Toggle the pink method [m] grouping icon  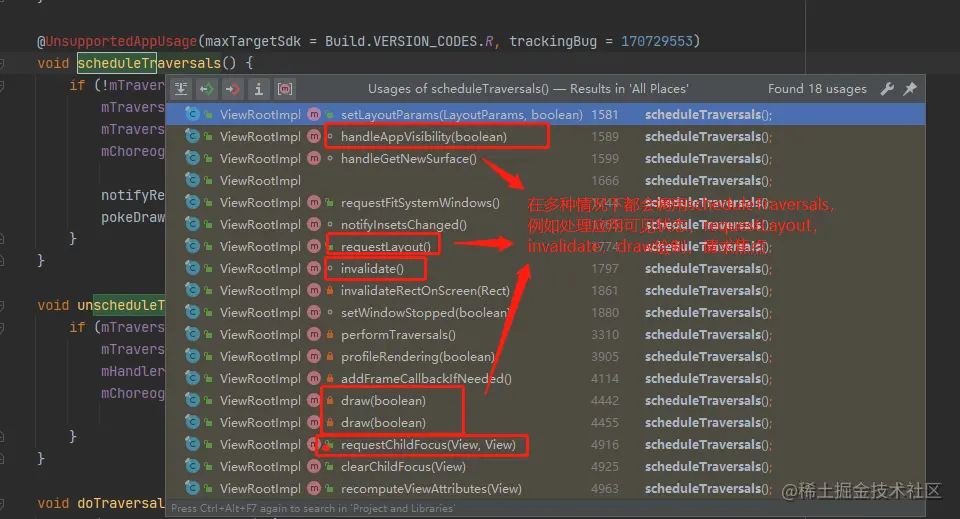pyautogui.click(x=285, y=89)
